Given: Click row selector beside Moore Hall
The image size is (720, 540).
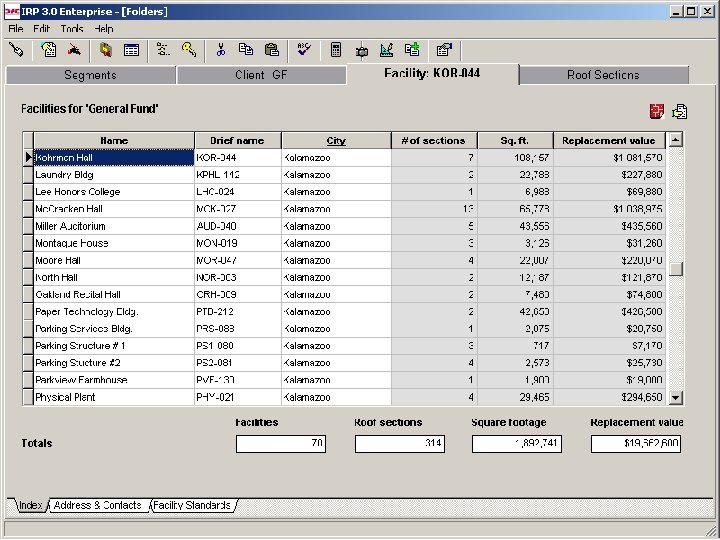Looking at the screenshot, I should (x=28, y=260).
